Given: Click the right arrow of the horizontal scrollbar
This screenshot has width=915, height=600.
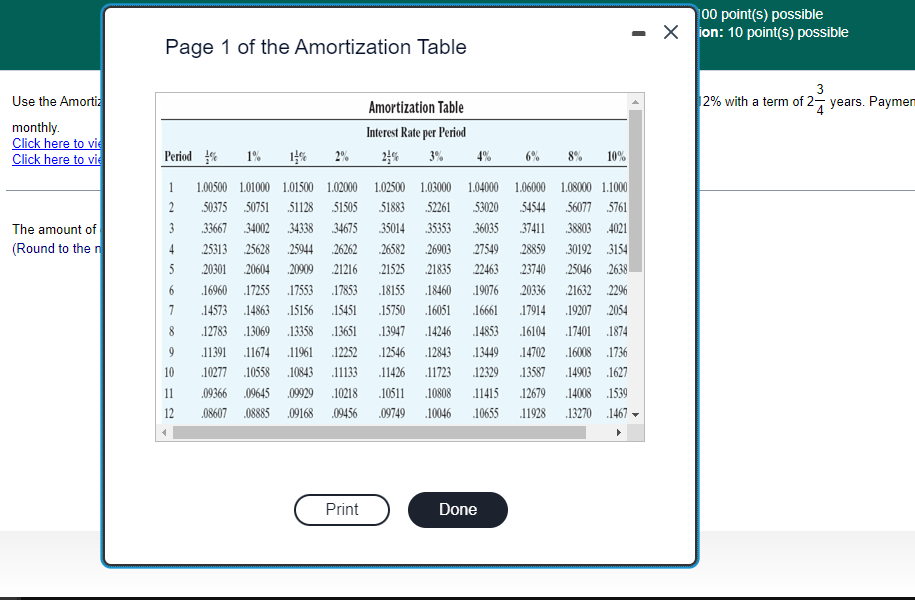Looking at the screenshot, I should coord(620,434).
